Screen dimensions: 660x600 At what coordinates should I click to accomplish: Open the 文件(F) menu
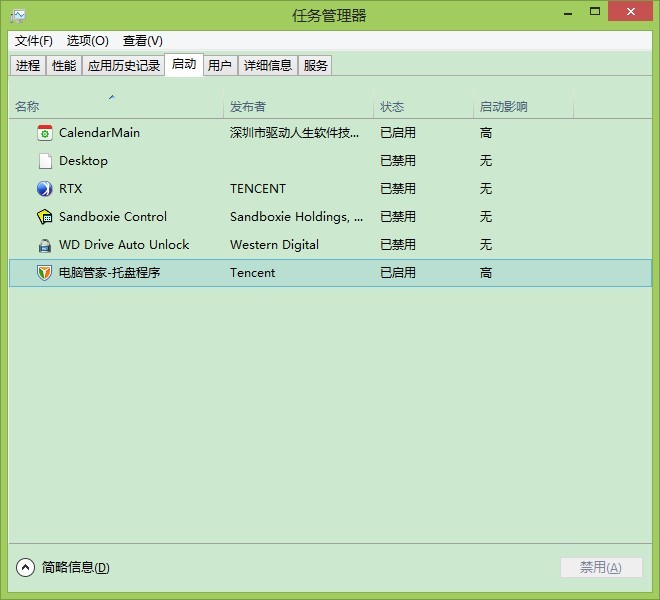(34, 41)
